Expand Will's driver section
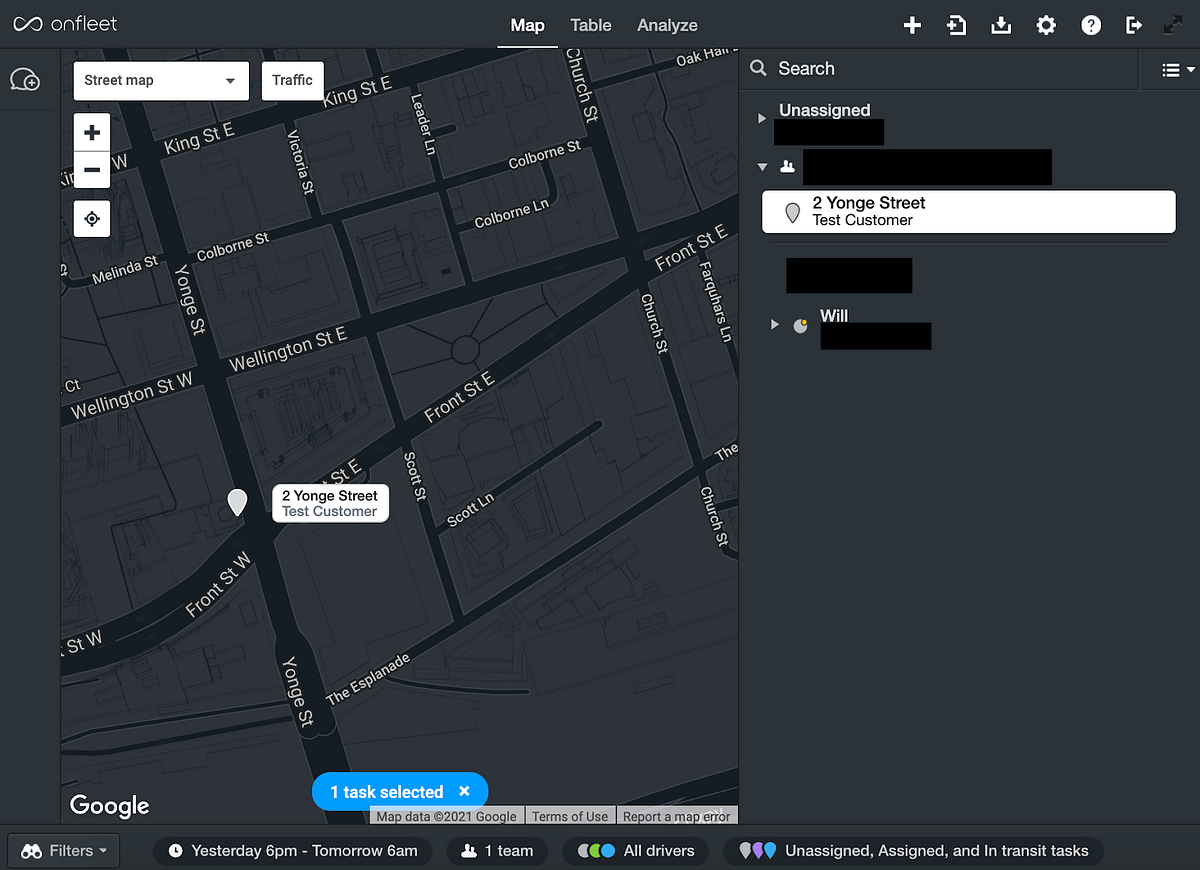Screen dimensions: 1200x870 click(774, 323)
